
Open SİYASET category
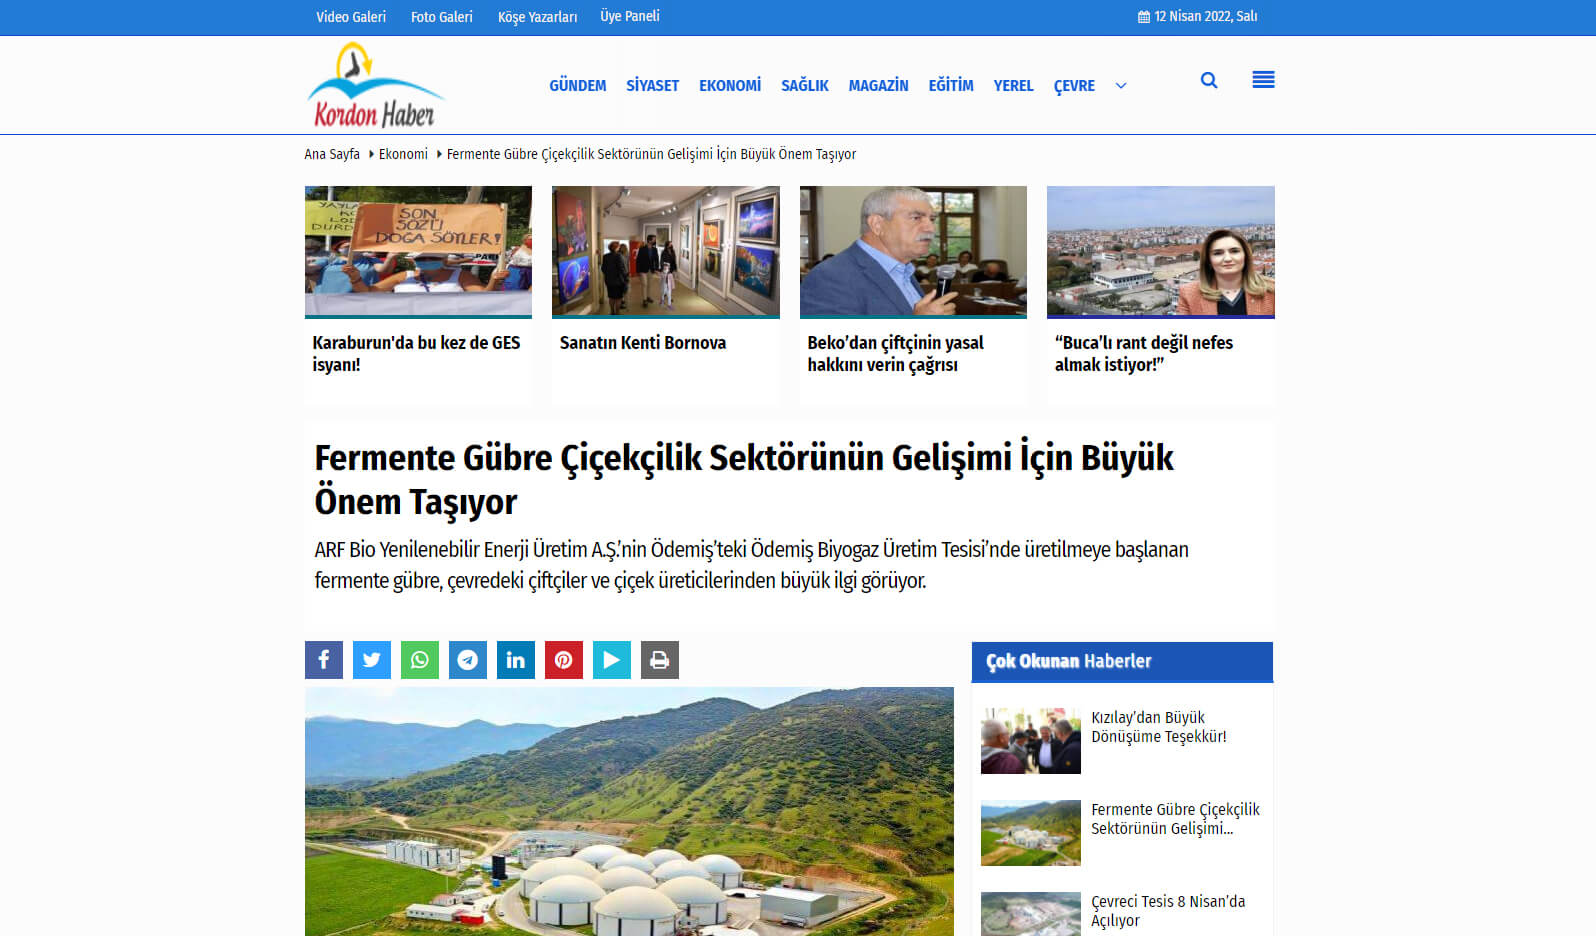coord(653,86)
